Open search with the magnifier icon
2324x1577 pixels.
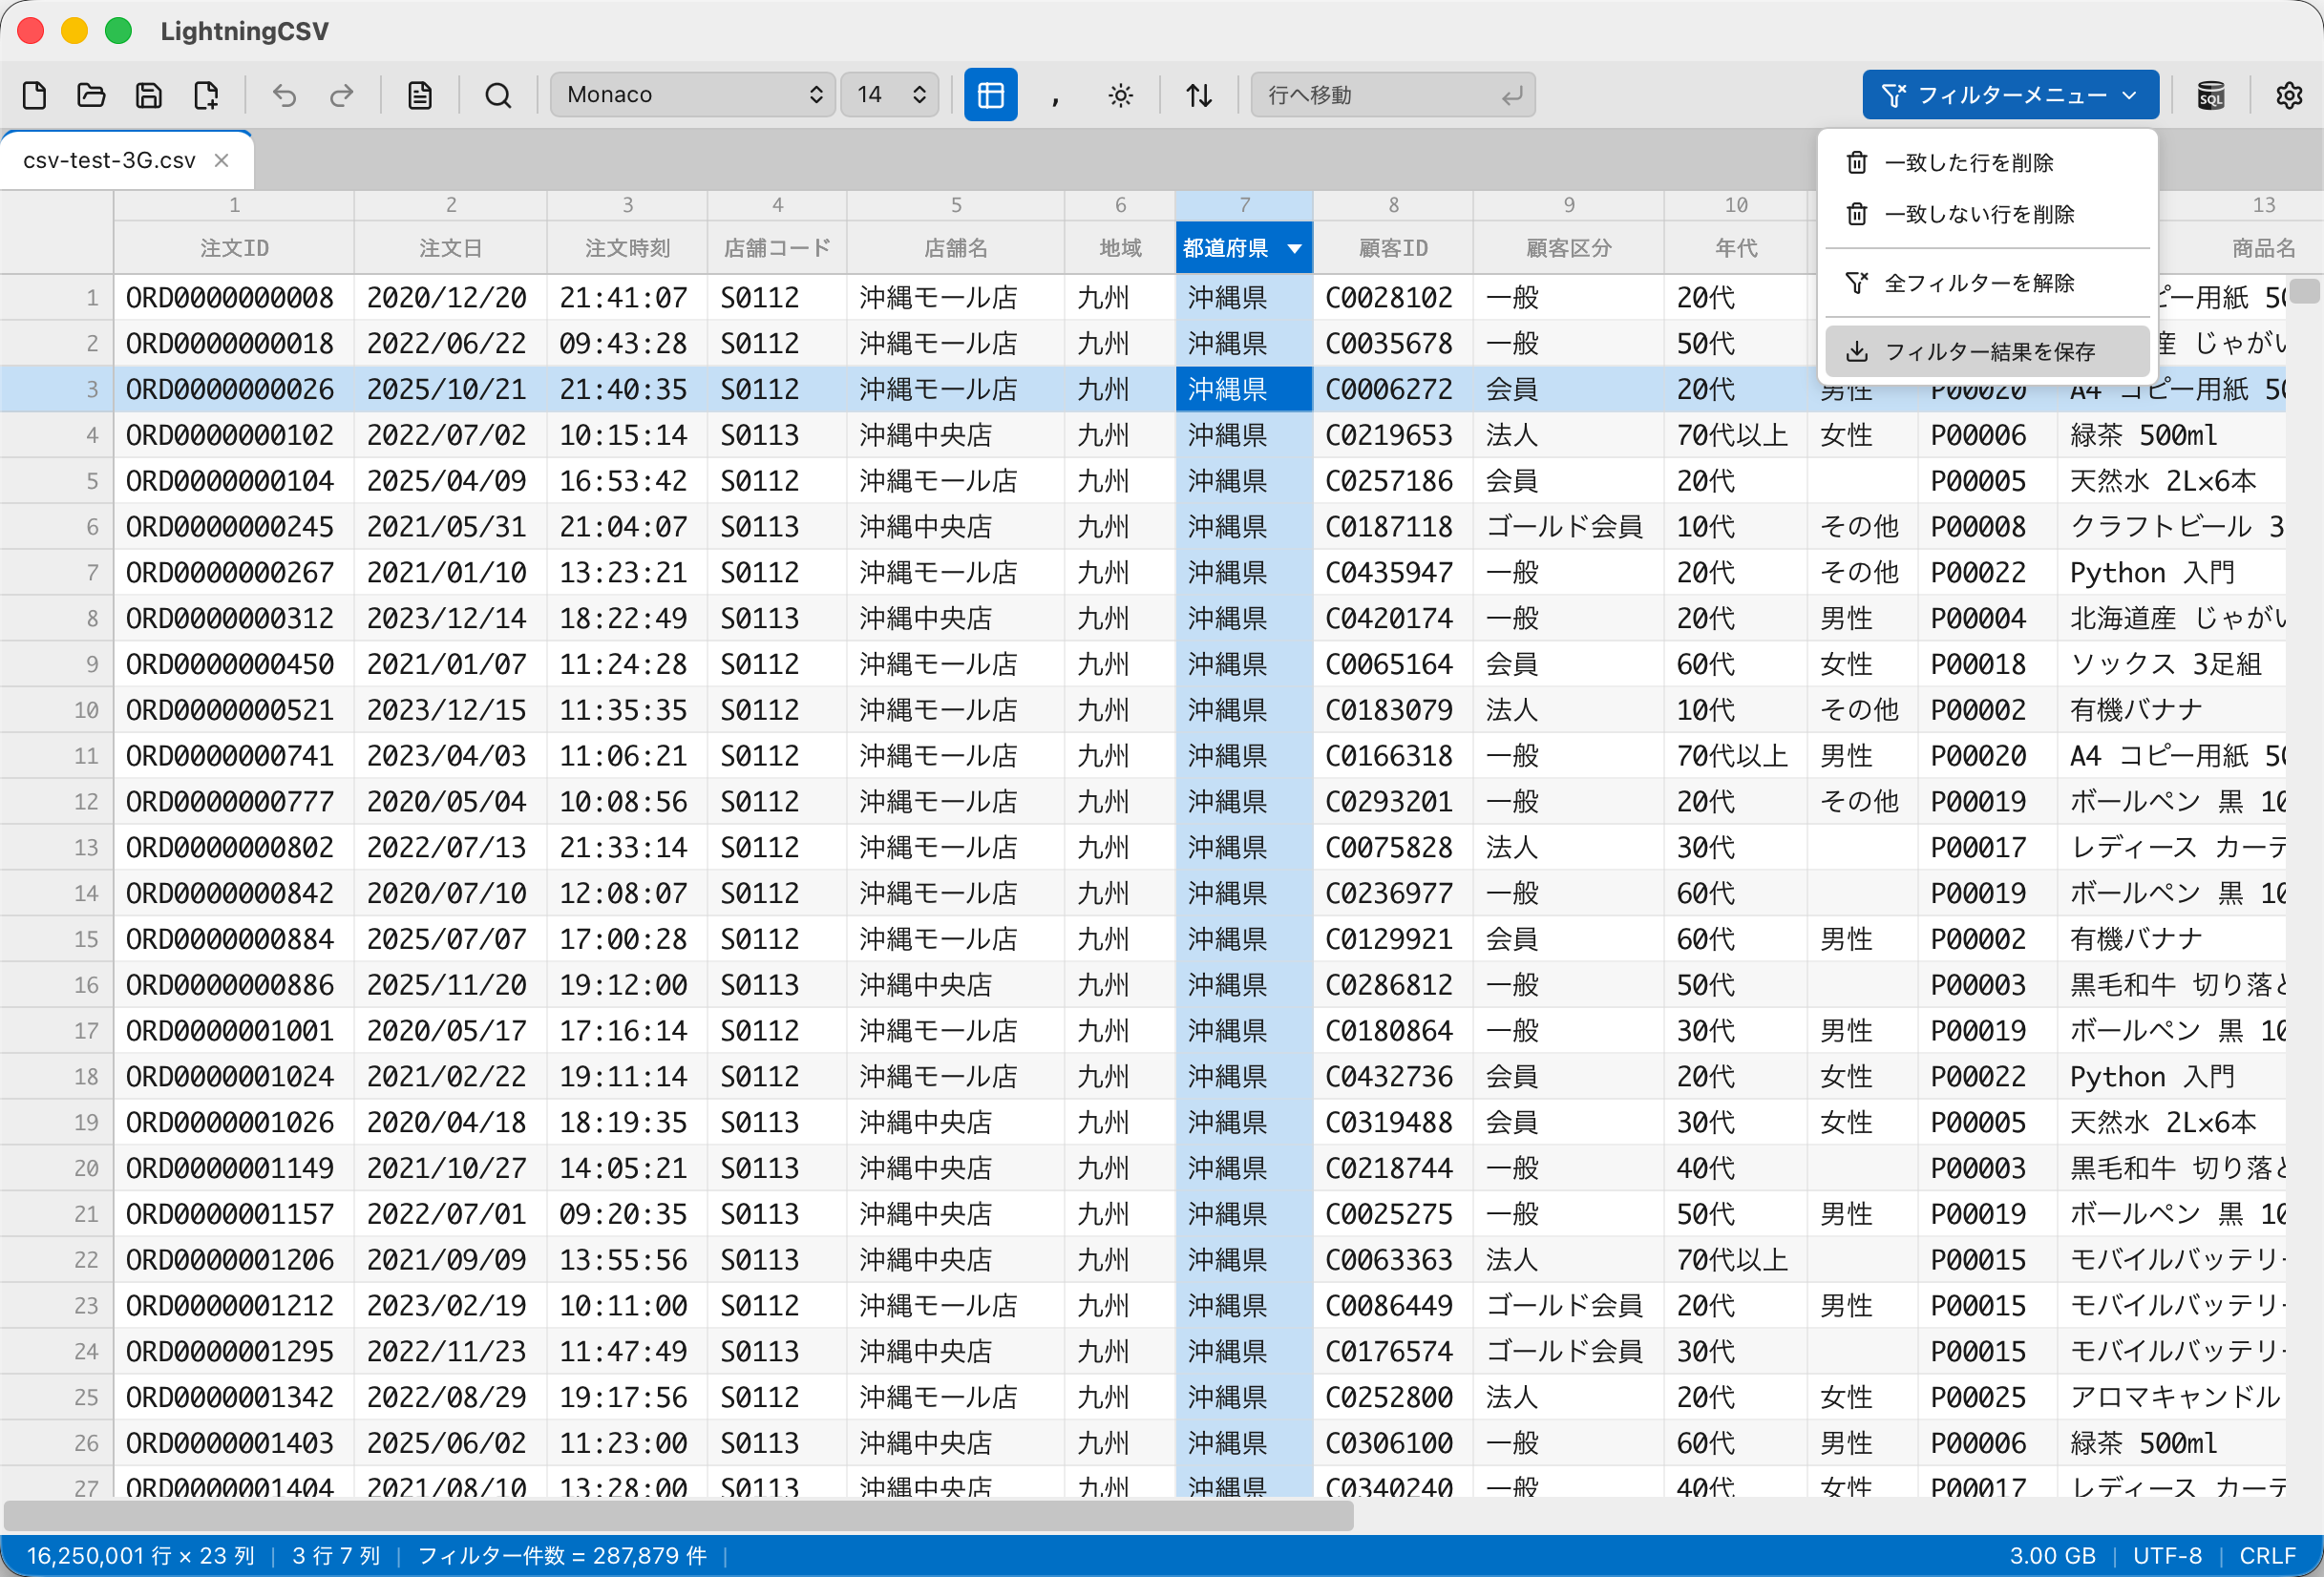498,95
